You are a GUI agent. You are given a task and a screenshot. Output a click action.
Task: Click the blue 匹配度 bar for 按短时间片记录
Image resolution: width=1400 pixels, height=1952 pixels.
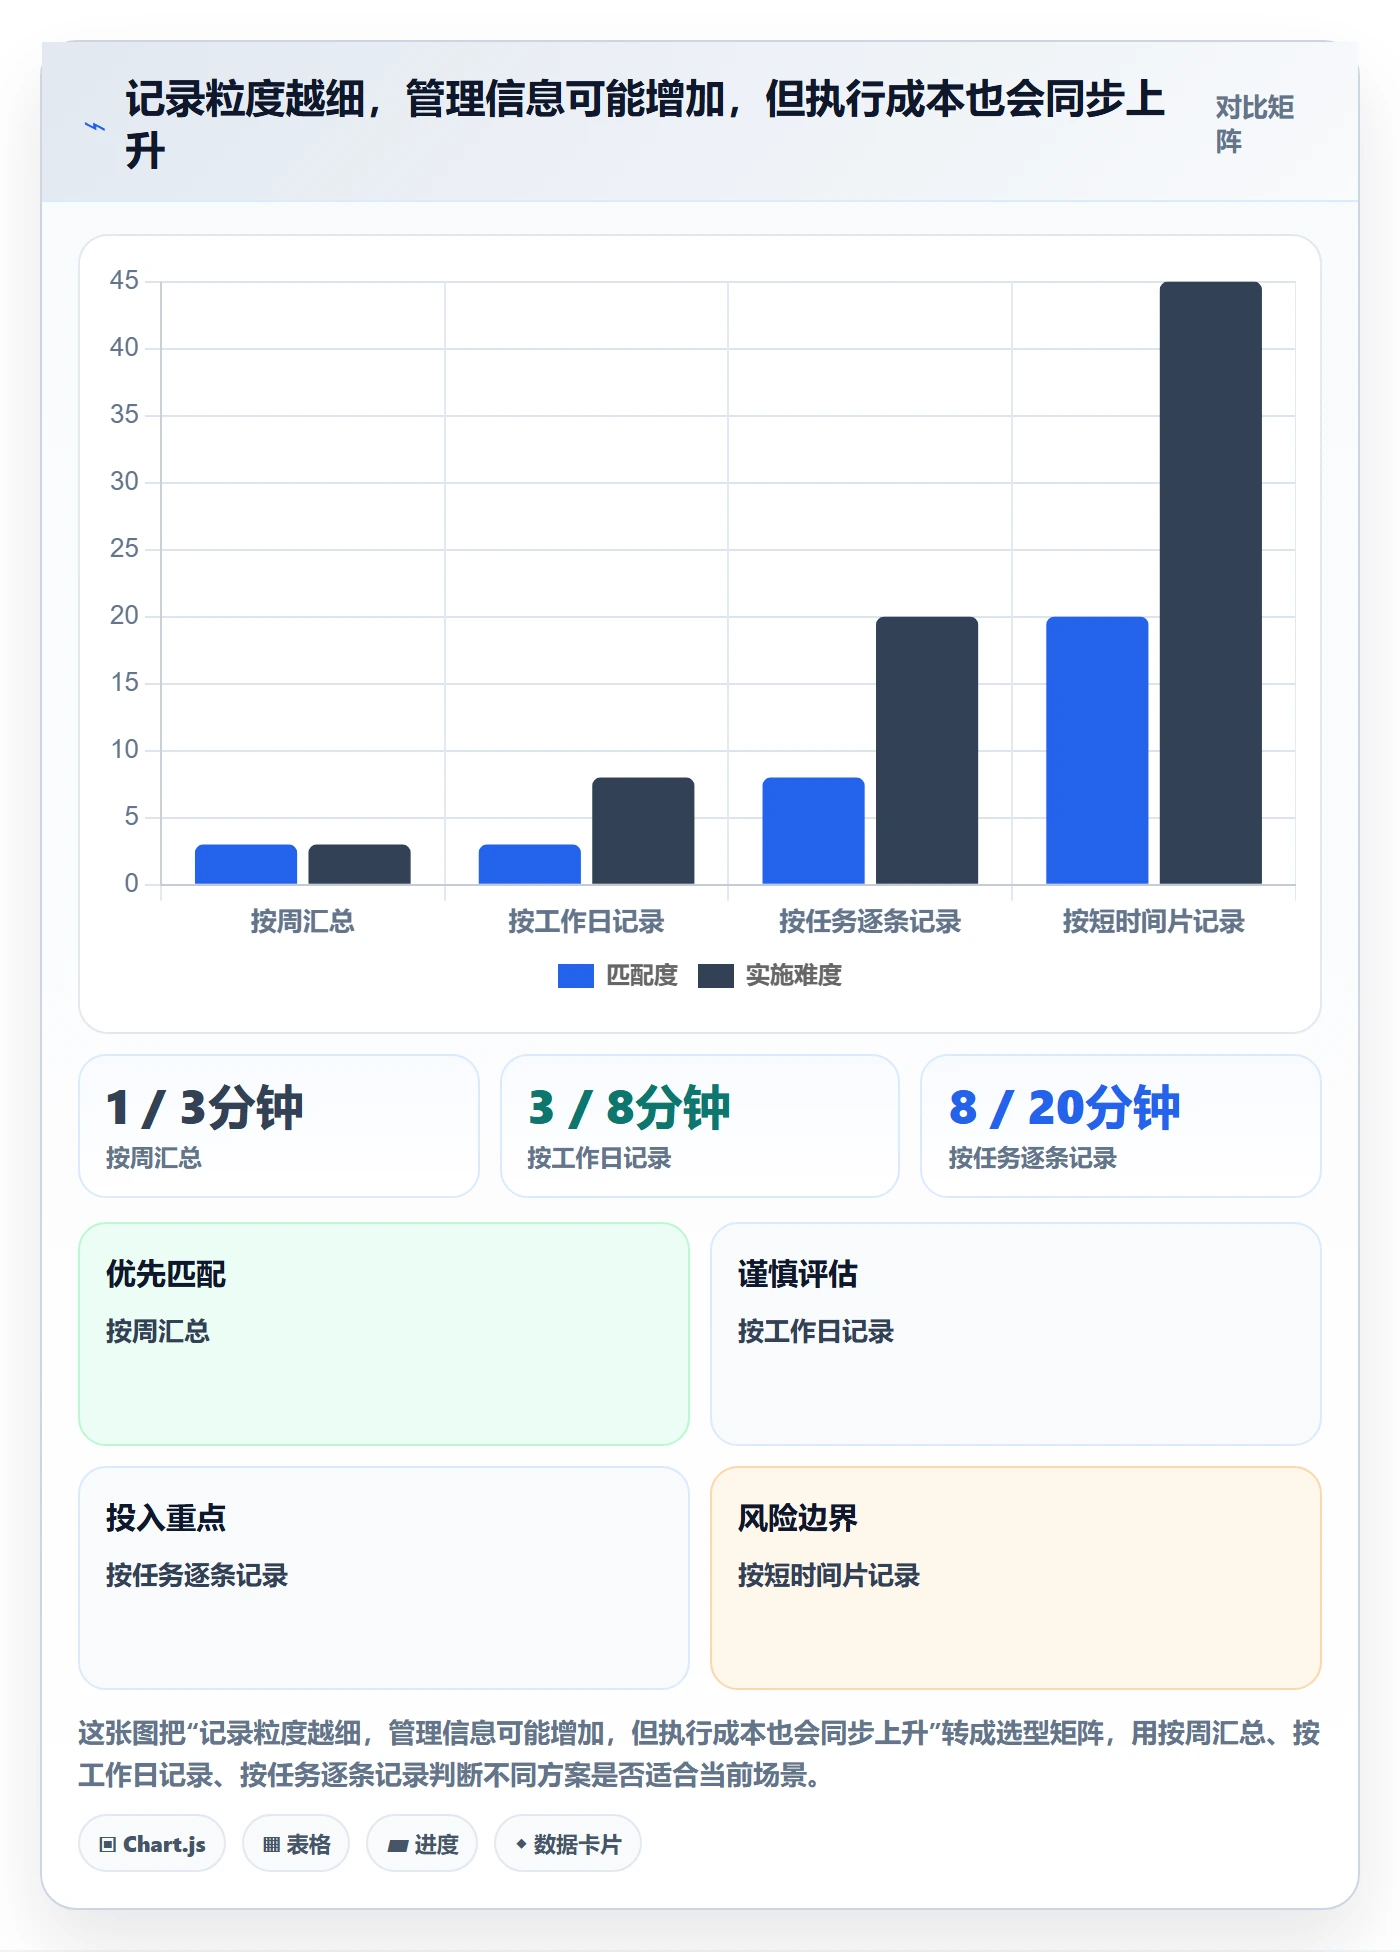click(1097, 750)
